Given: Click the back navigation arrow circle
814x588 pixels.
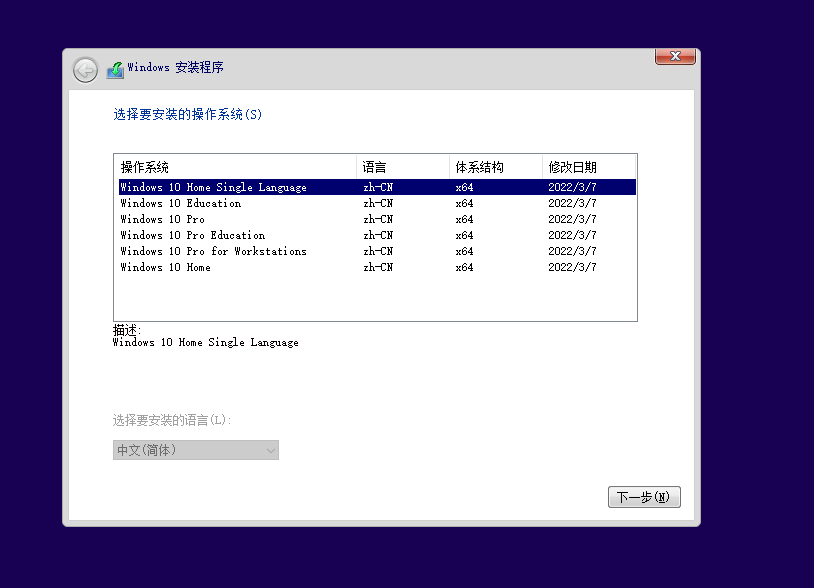Looking at the screenshot, I should (x=85, y=70).
